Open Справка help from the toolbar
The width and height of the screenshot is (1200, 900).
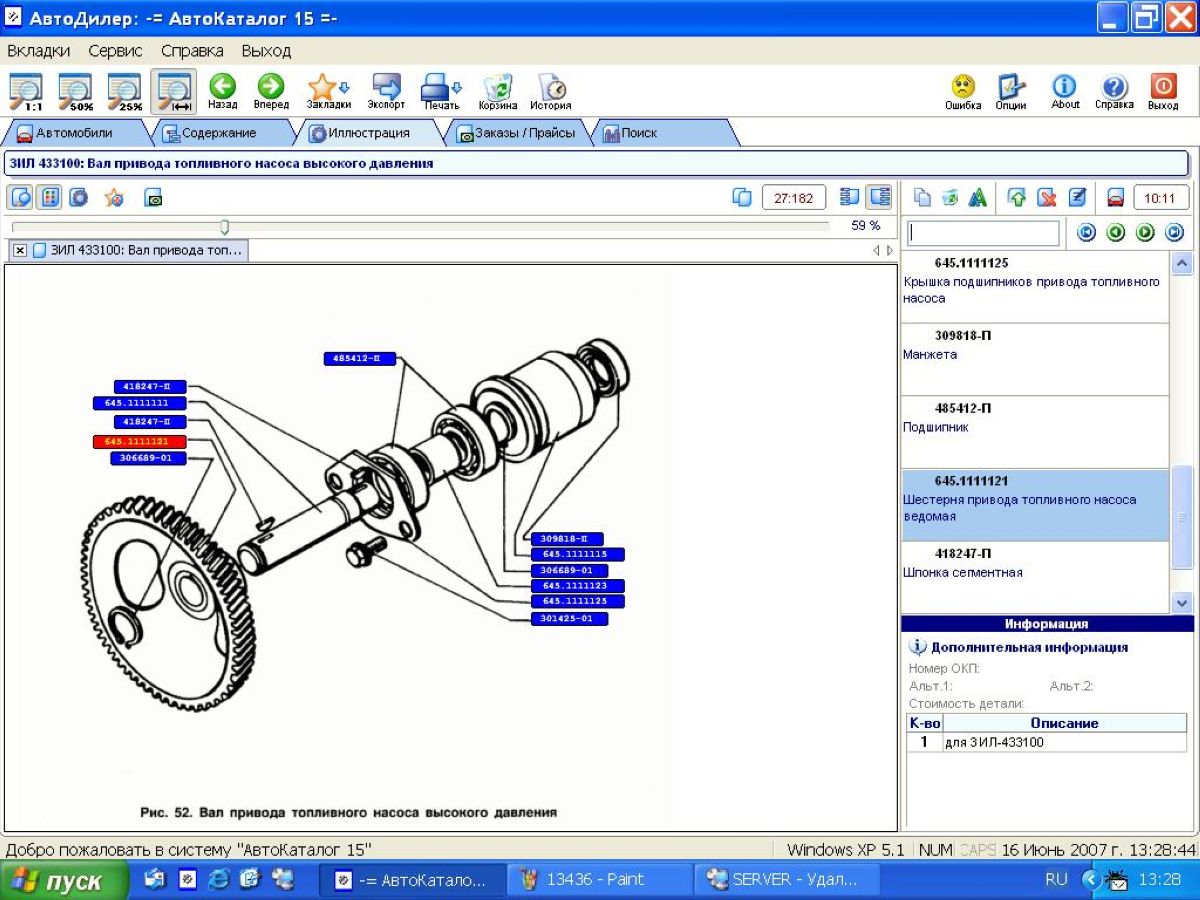coord(1114,91)
